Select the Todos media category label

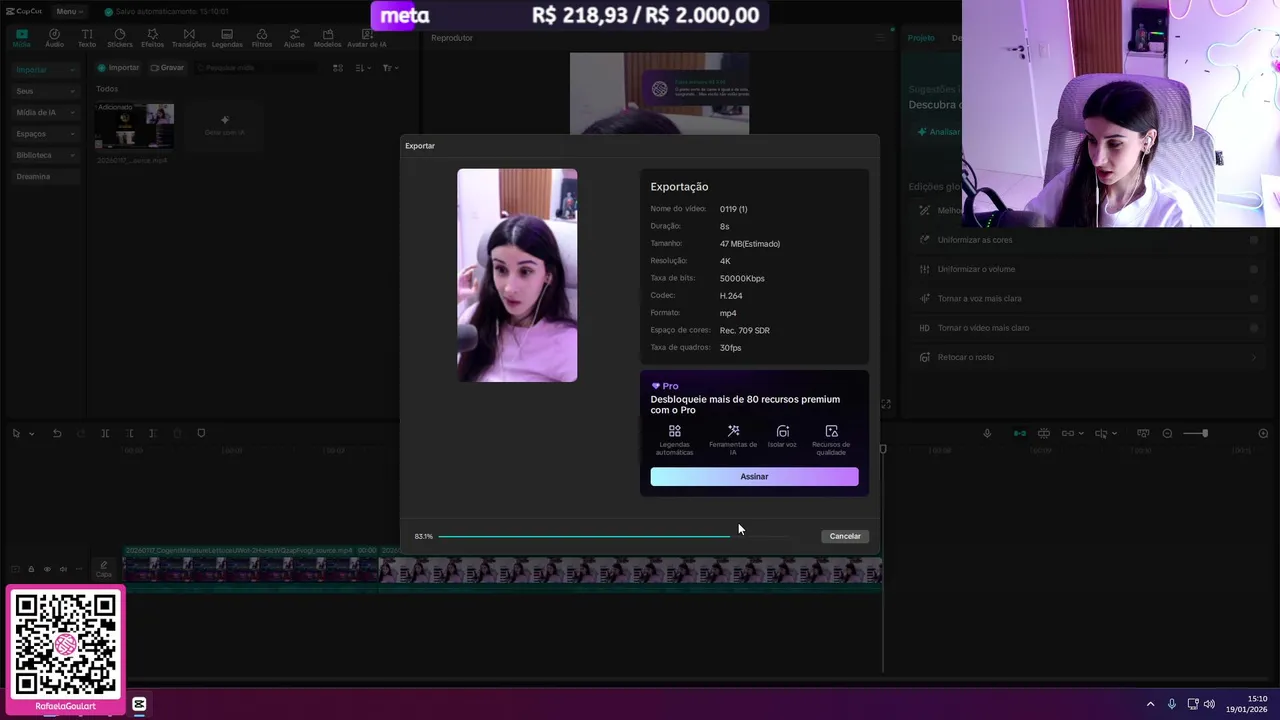tap(107, 89)
